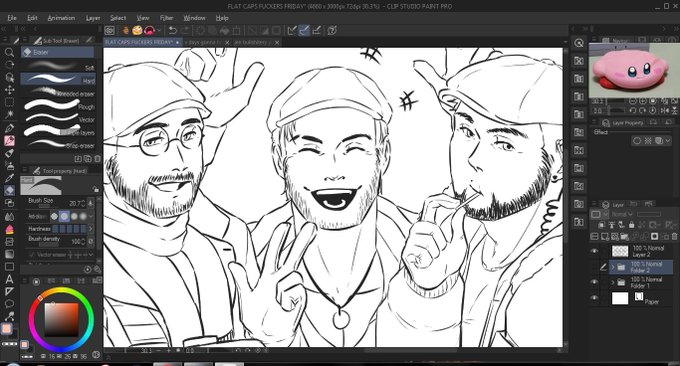Select the Balloon tool
Viewport: 680px width, 366px height.
coord(9,304)
